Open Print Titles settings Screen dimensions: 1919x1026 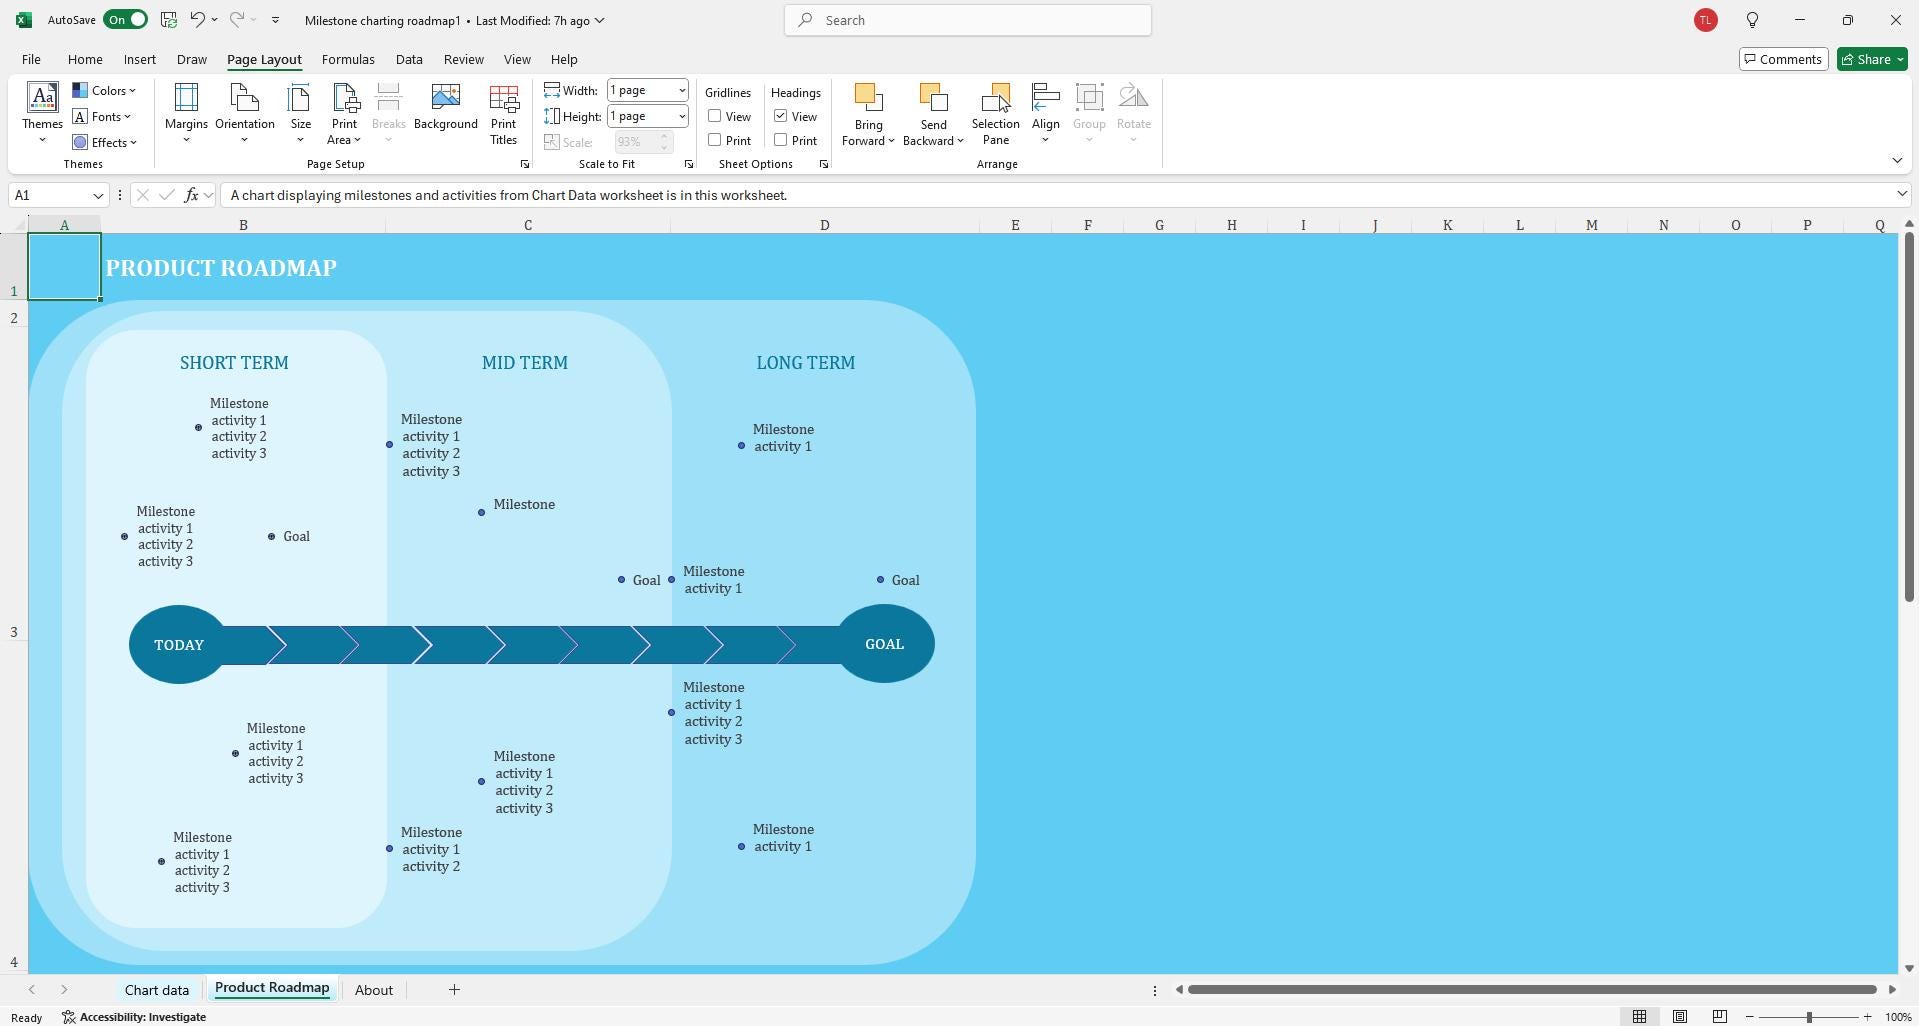[503, 112]
